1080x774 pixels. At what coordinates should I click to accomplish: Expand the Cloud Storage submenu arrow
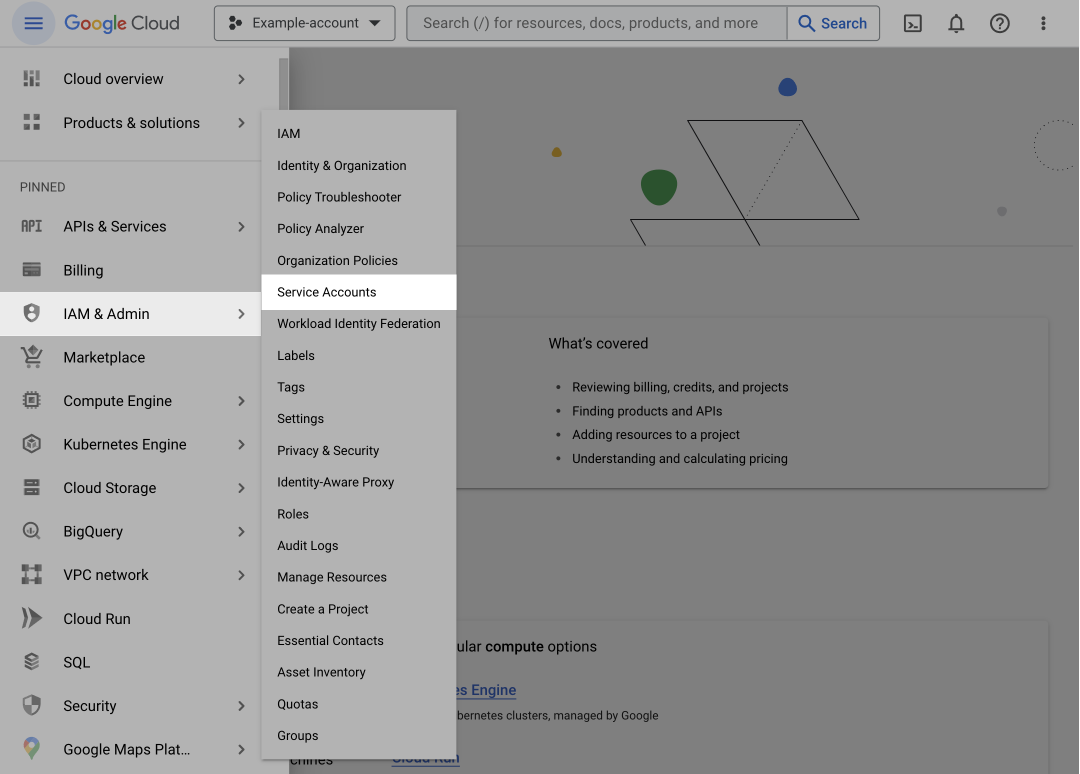[241, 488]
